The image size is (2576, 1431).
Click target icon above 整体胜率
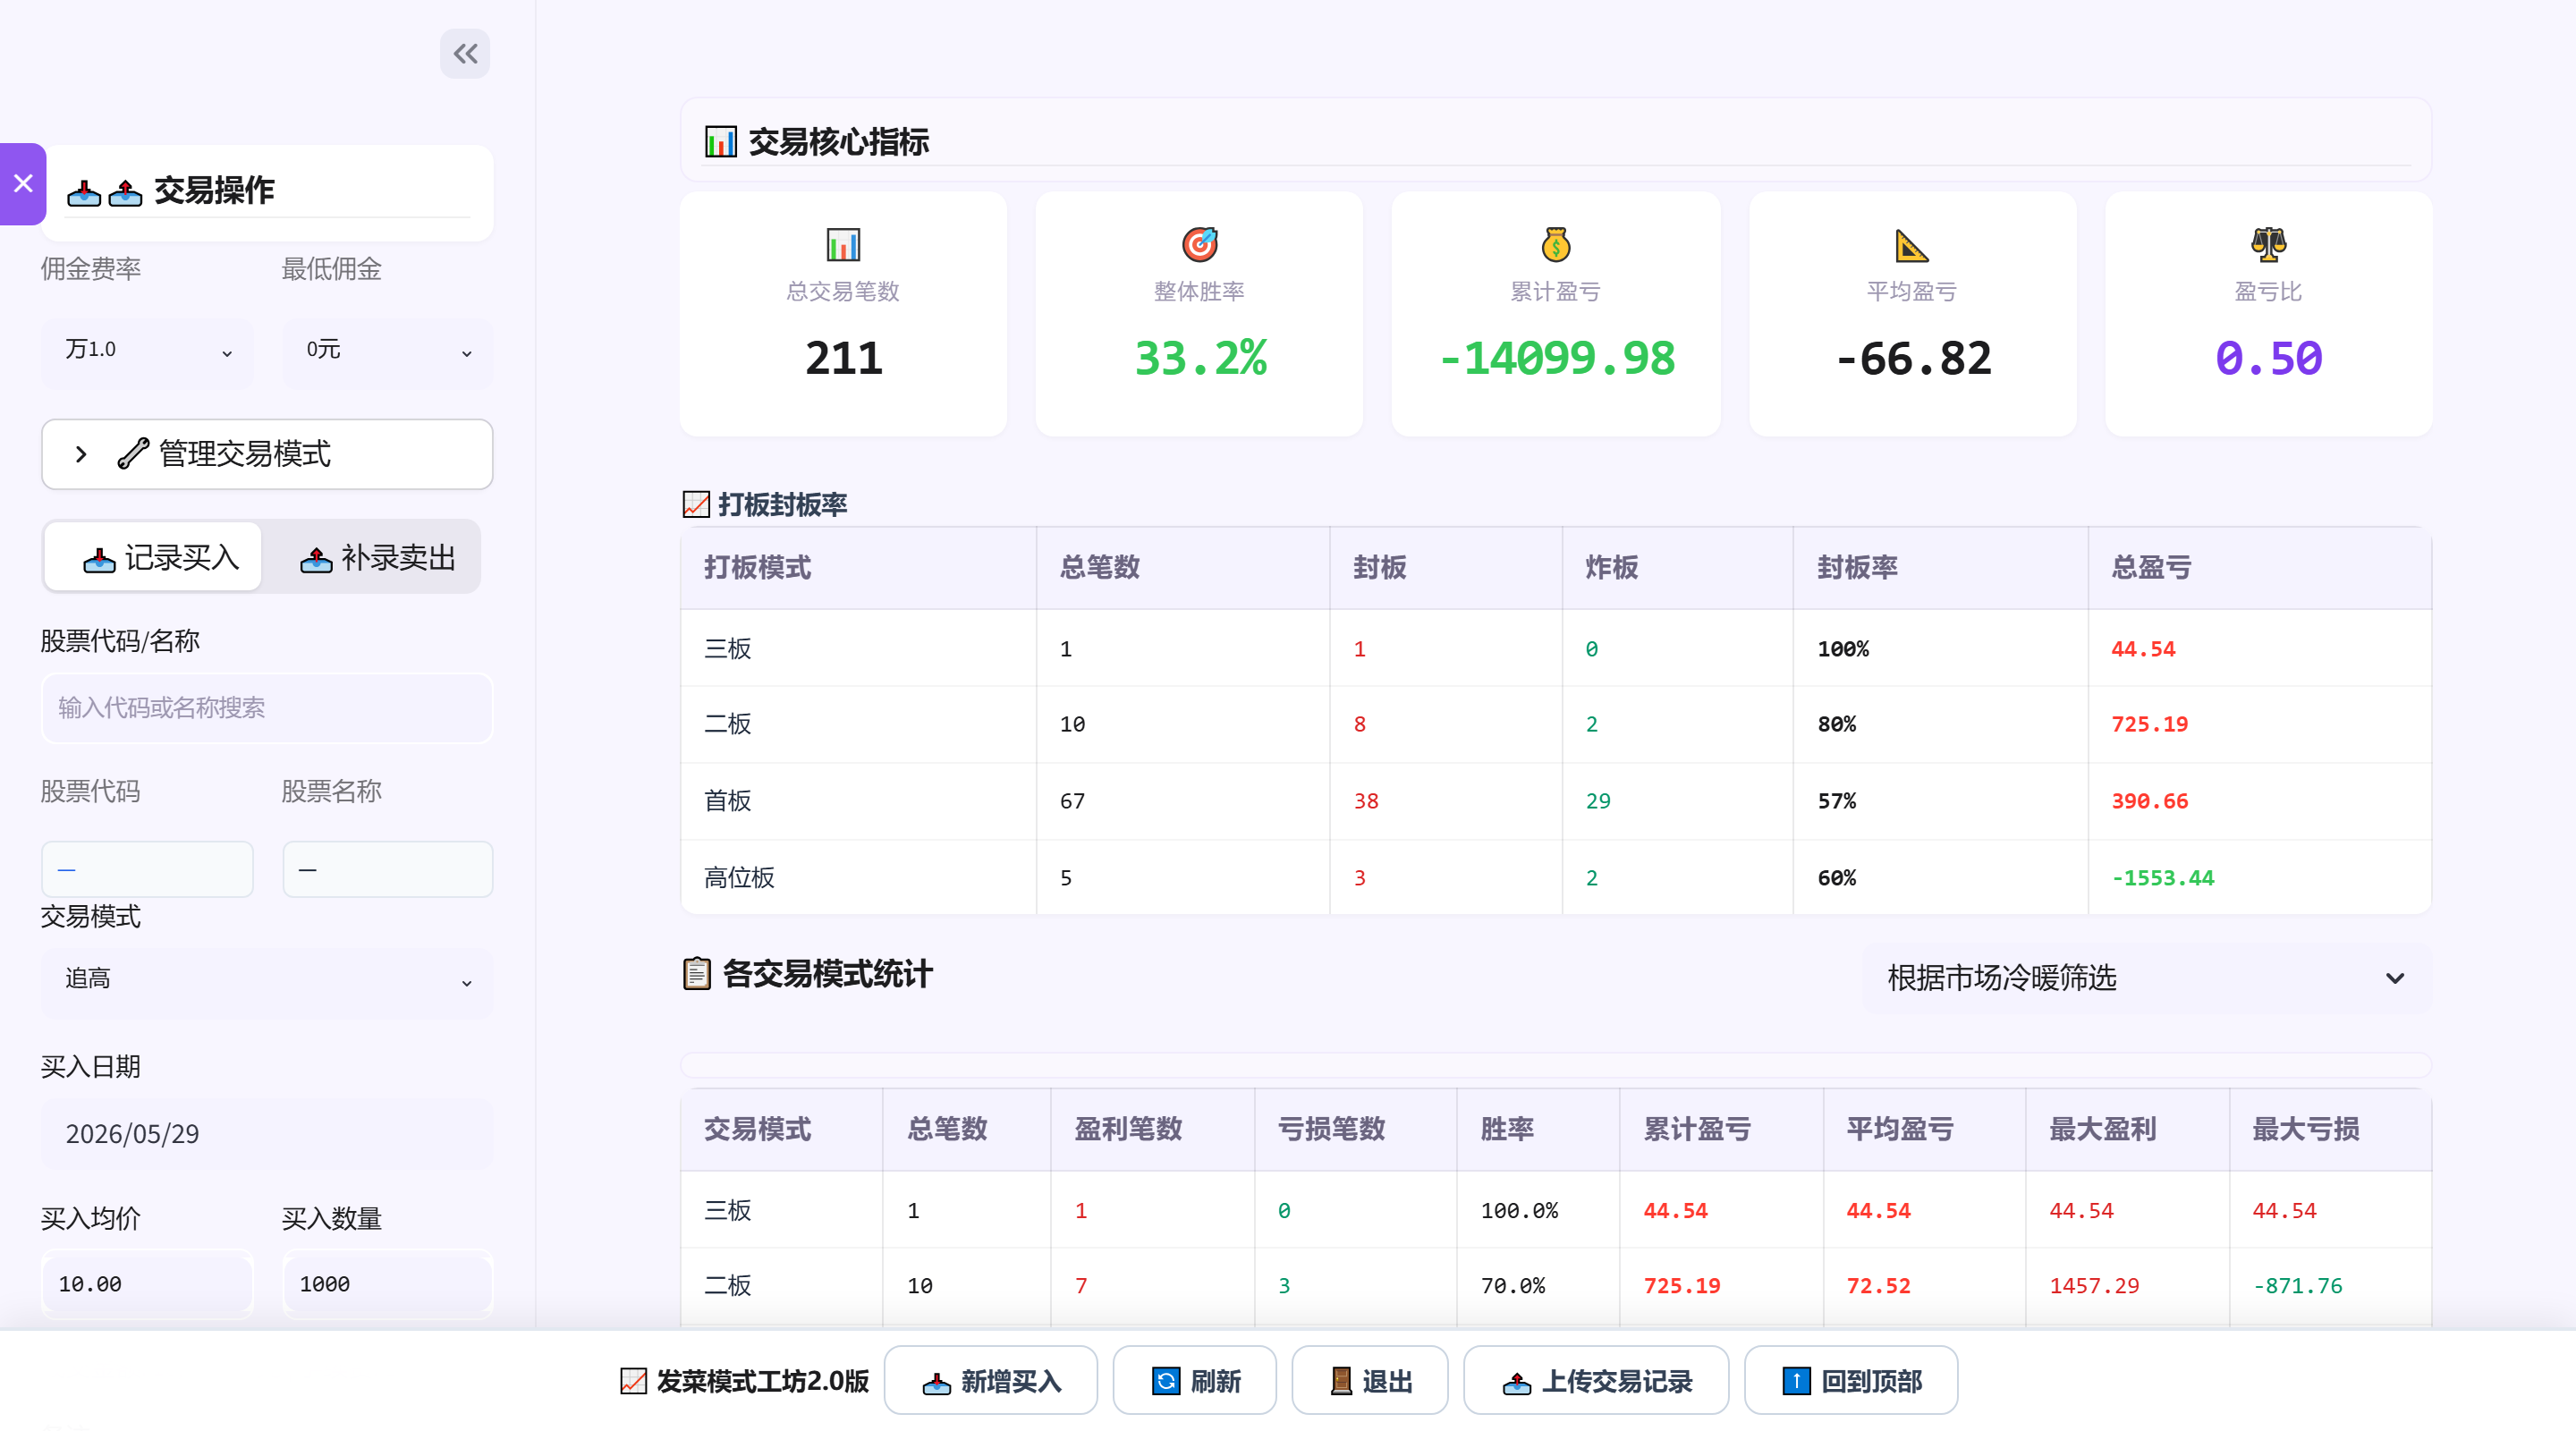1199,244
